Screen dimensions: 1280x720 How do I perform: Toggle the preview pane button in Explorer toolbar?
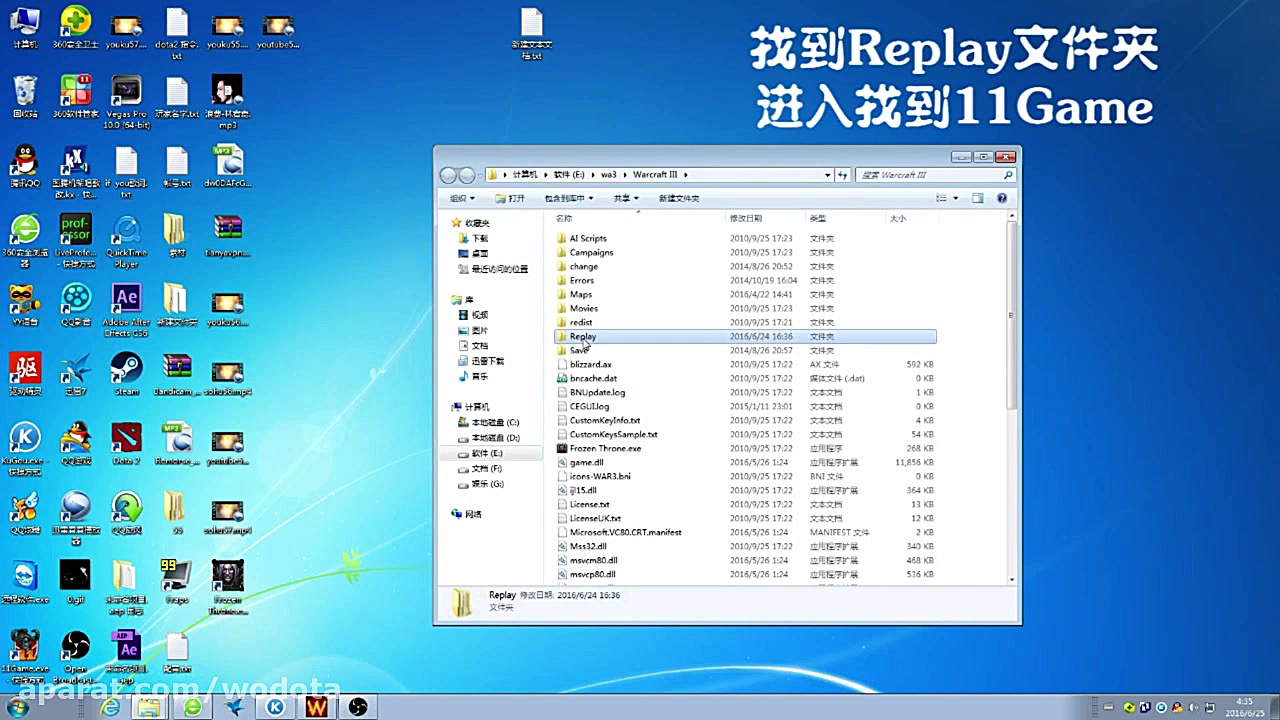coord(978,198)
